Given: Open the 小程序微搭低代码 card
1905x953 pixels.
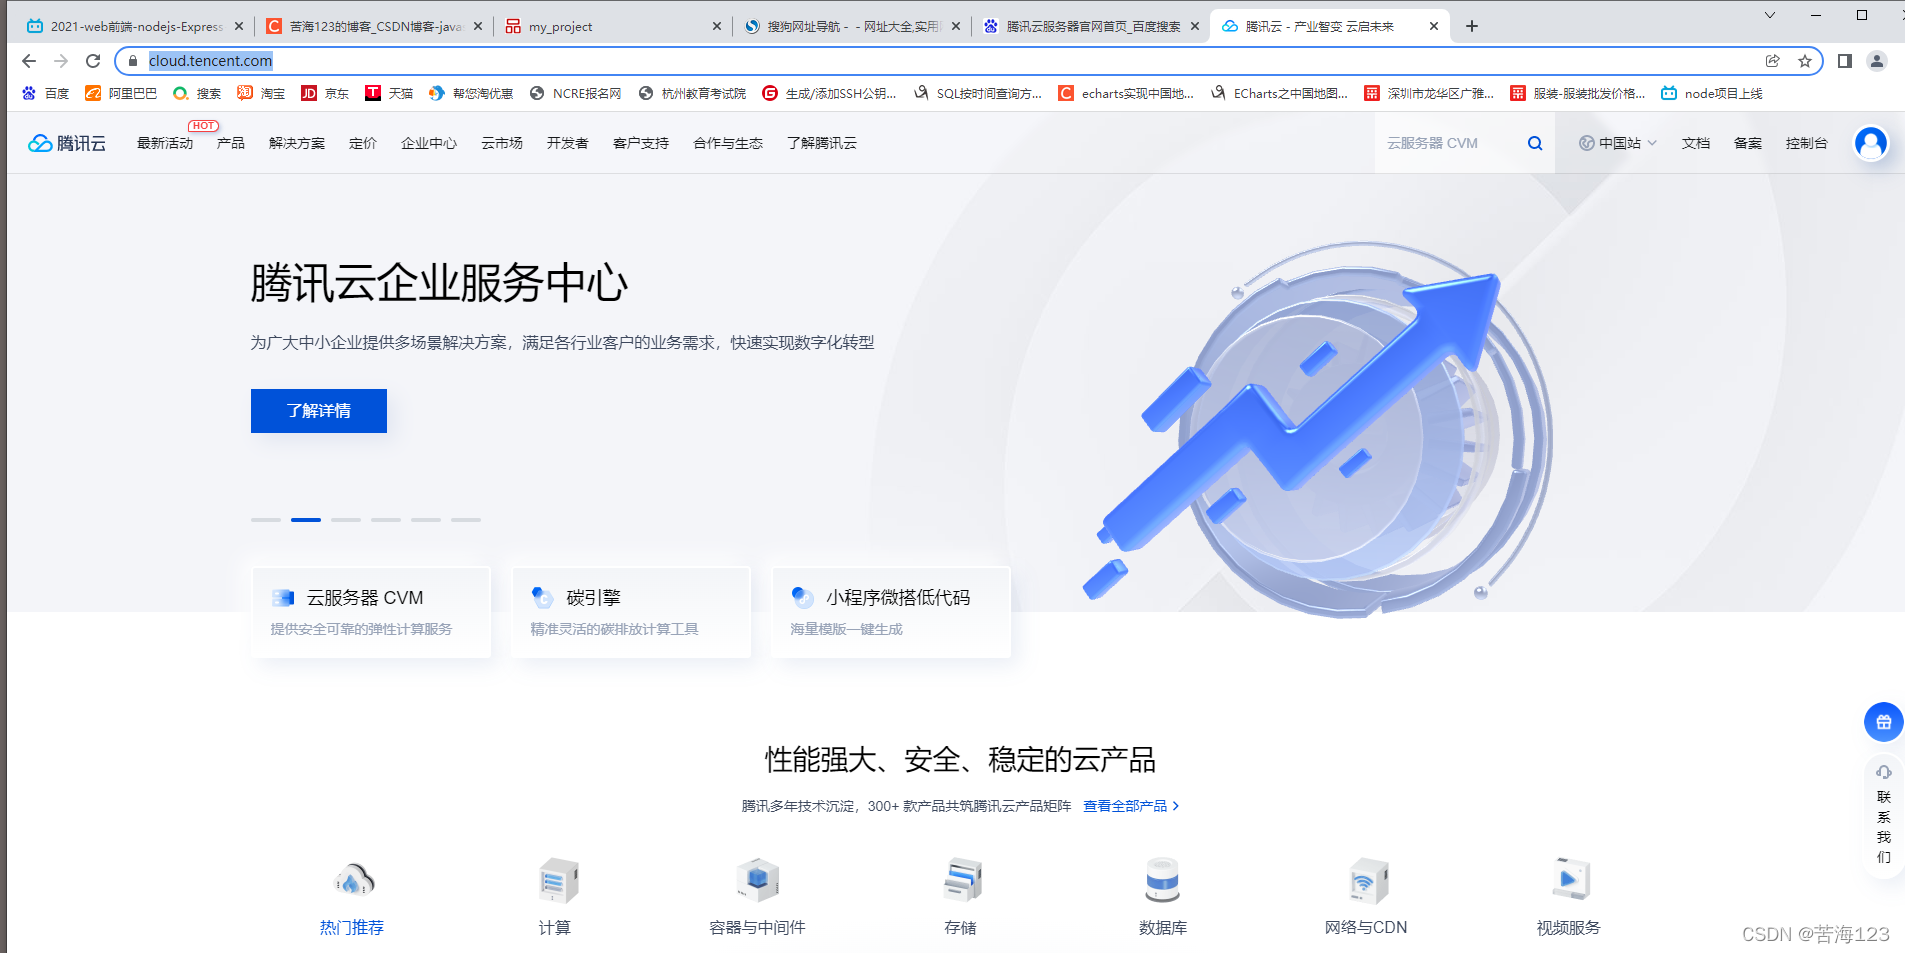Looking at the screenshot, I should [x=891, y=612].
